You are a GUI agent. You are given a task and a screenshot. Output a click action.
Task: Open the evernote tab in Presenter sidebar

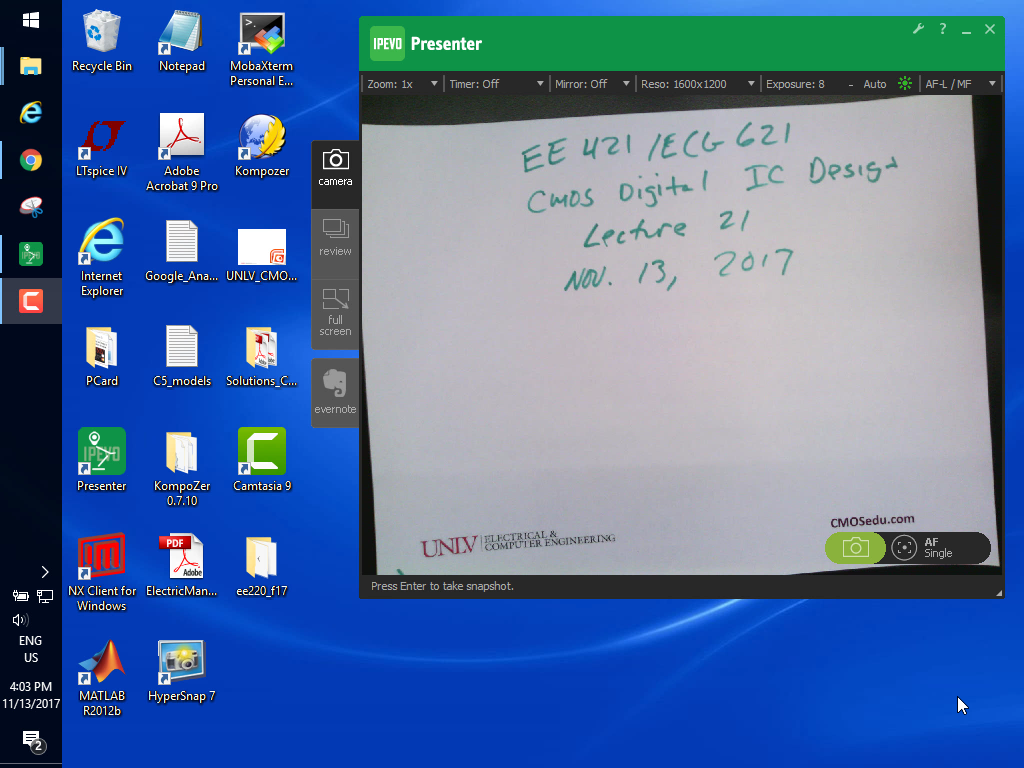tap(335, 392)
